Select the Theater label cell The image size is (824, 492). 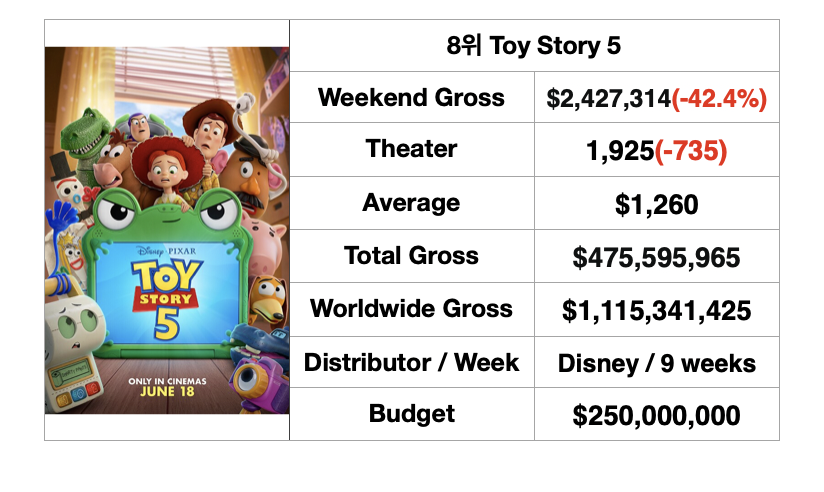tap(411, 149)
